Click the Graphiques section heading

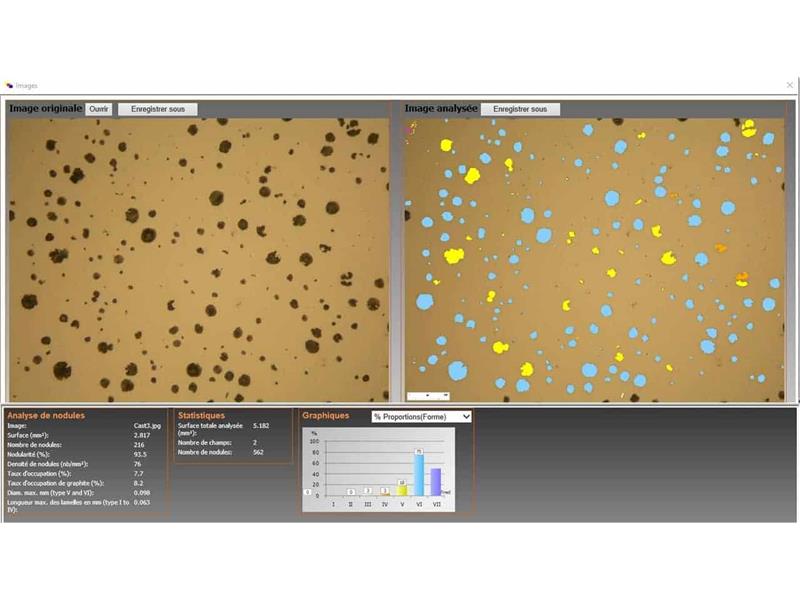tap(326, 415)
